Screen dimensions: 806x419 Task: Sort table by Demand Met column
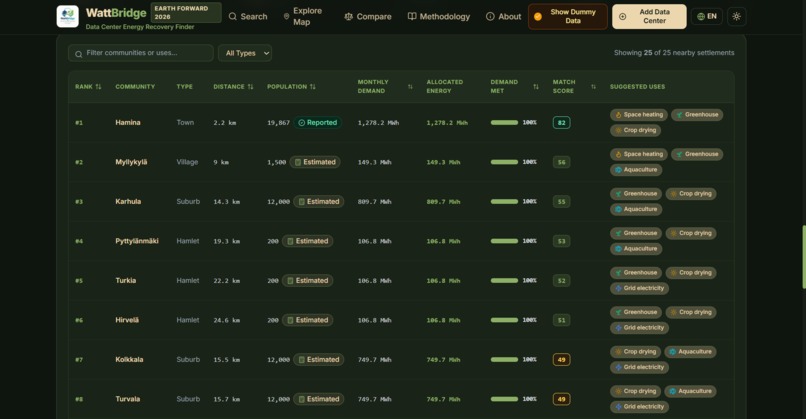pyautogui.click(x=515, y=86)
